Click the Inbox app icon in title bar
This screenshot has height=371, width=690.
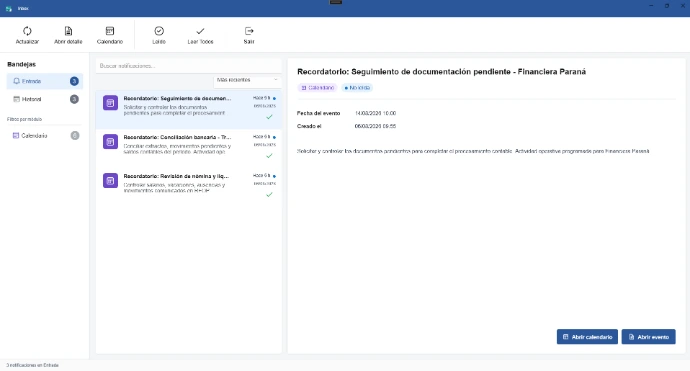coord(8,8)
